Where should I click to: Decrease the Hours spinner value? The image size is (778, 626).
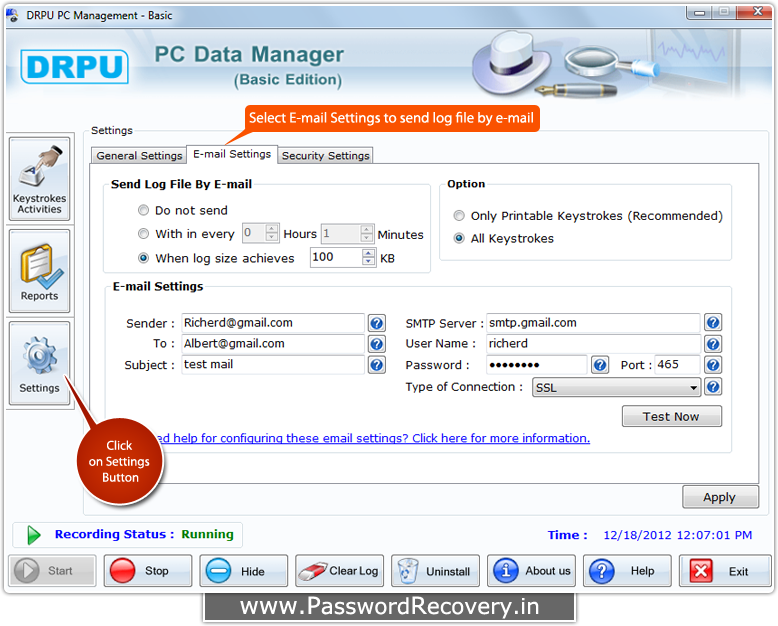pos(271,238)
